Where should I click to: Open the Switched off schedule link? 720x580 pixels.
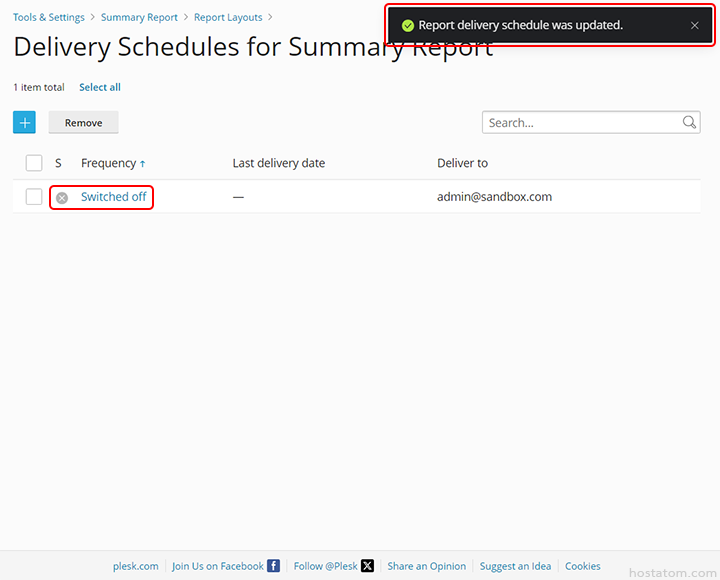(113, 197)
